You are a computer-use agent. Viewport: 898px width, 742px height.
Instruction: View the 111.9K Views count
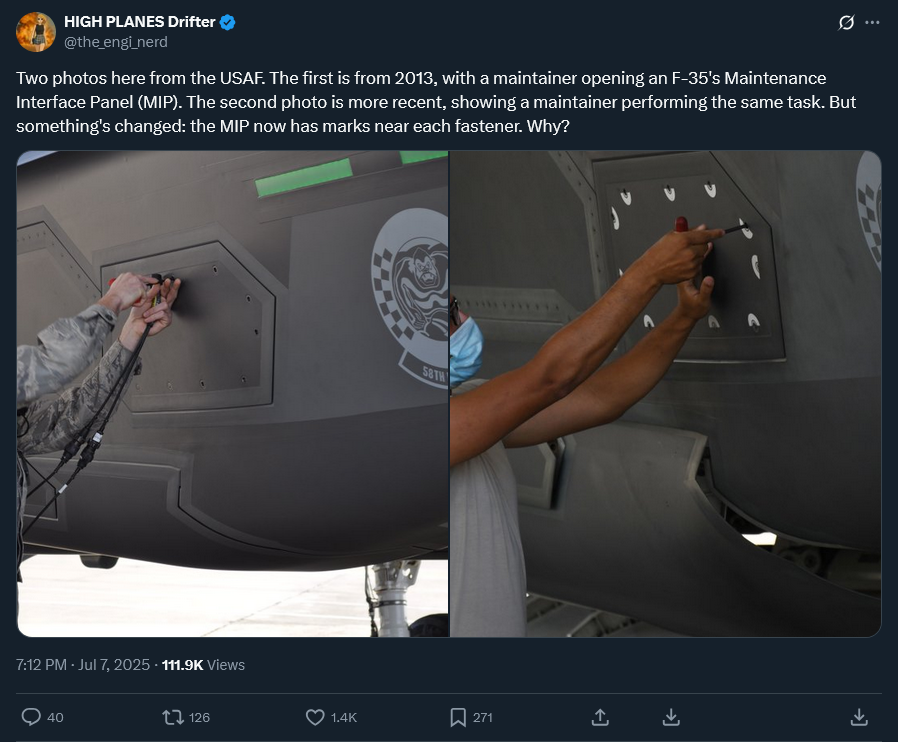203,665
